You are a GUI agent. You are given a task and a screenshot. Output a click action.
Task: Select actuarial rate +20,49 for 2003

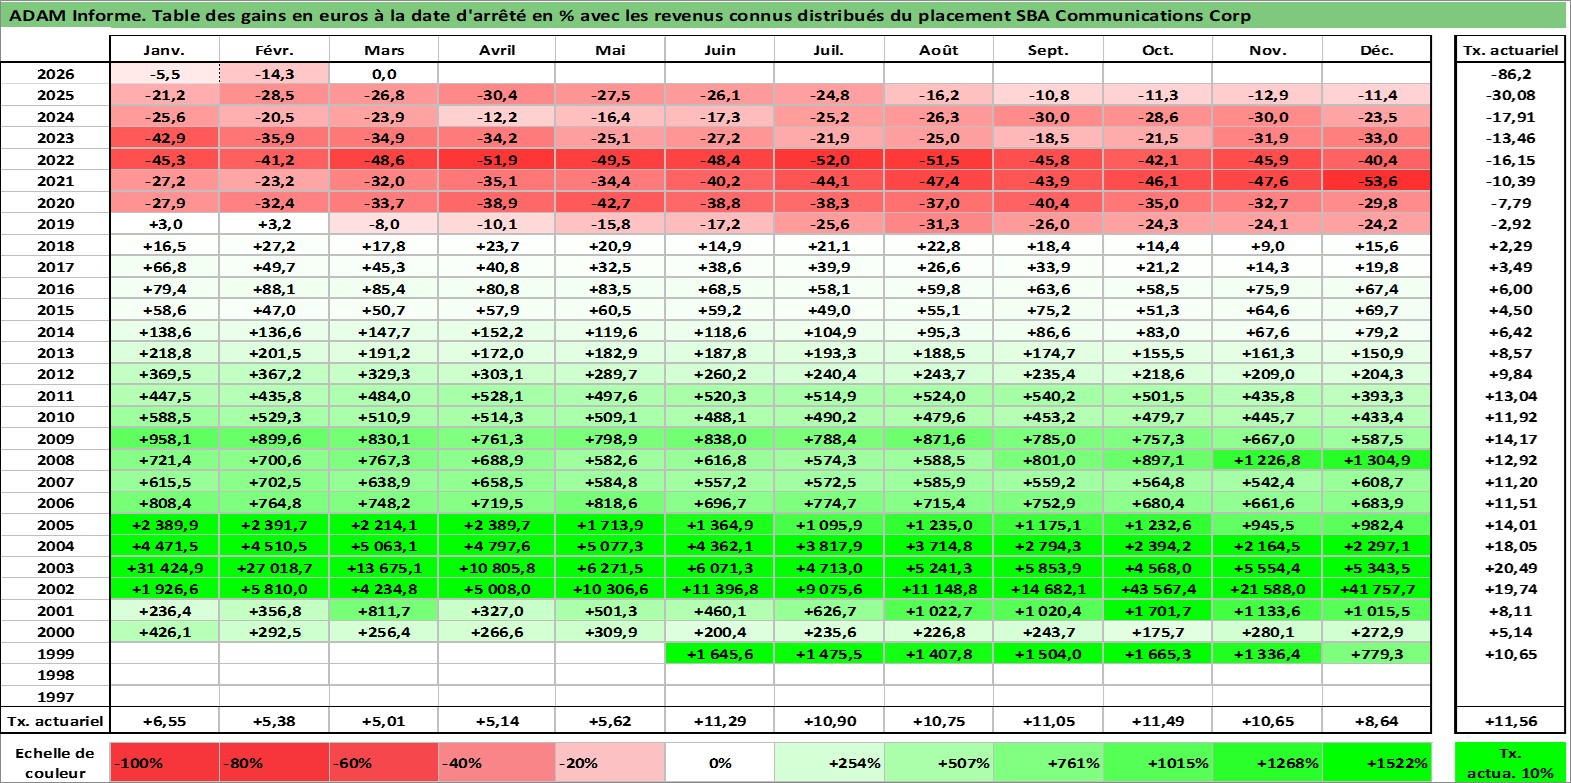point(1511,568)
